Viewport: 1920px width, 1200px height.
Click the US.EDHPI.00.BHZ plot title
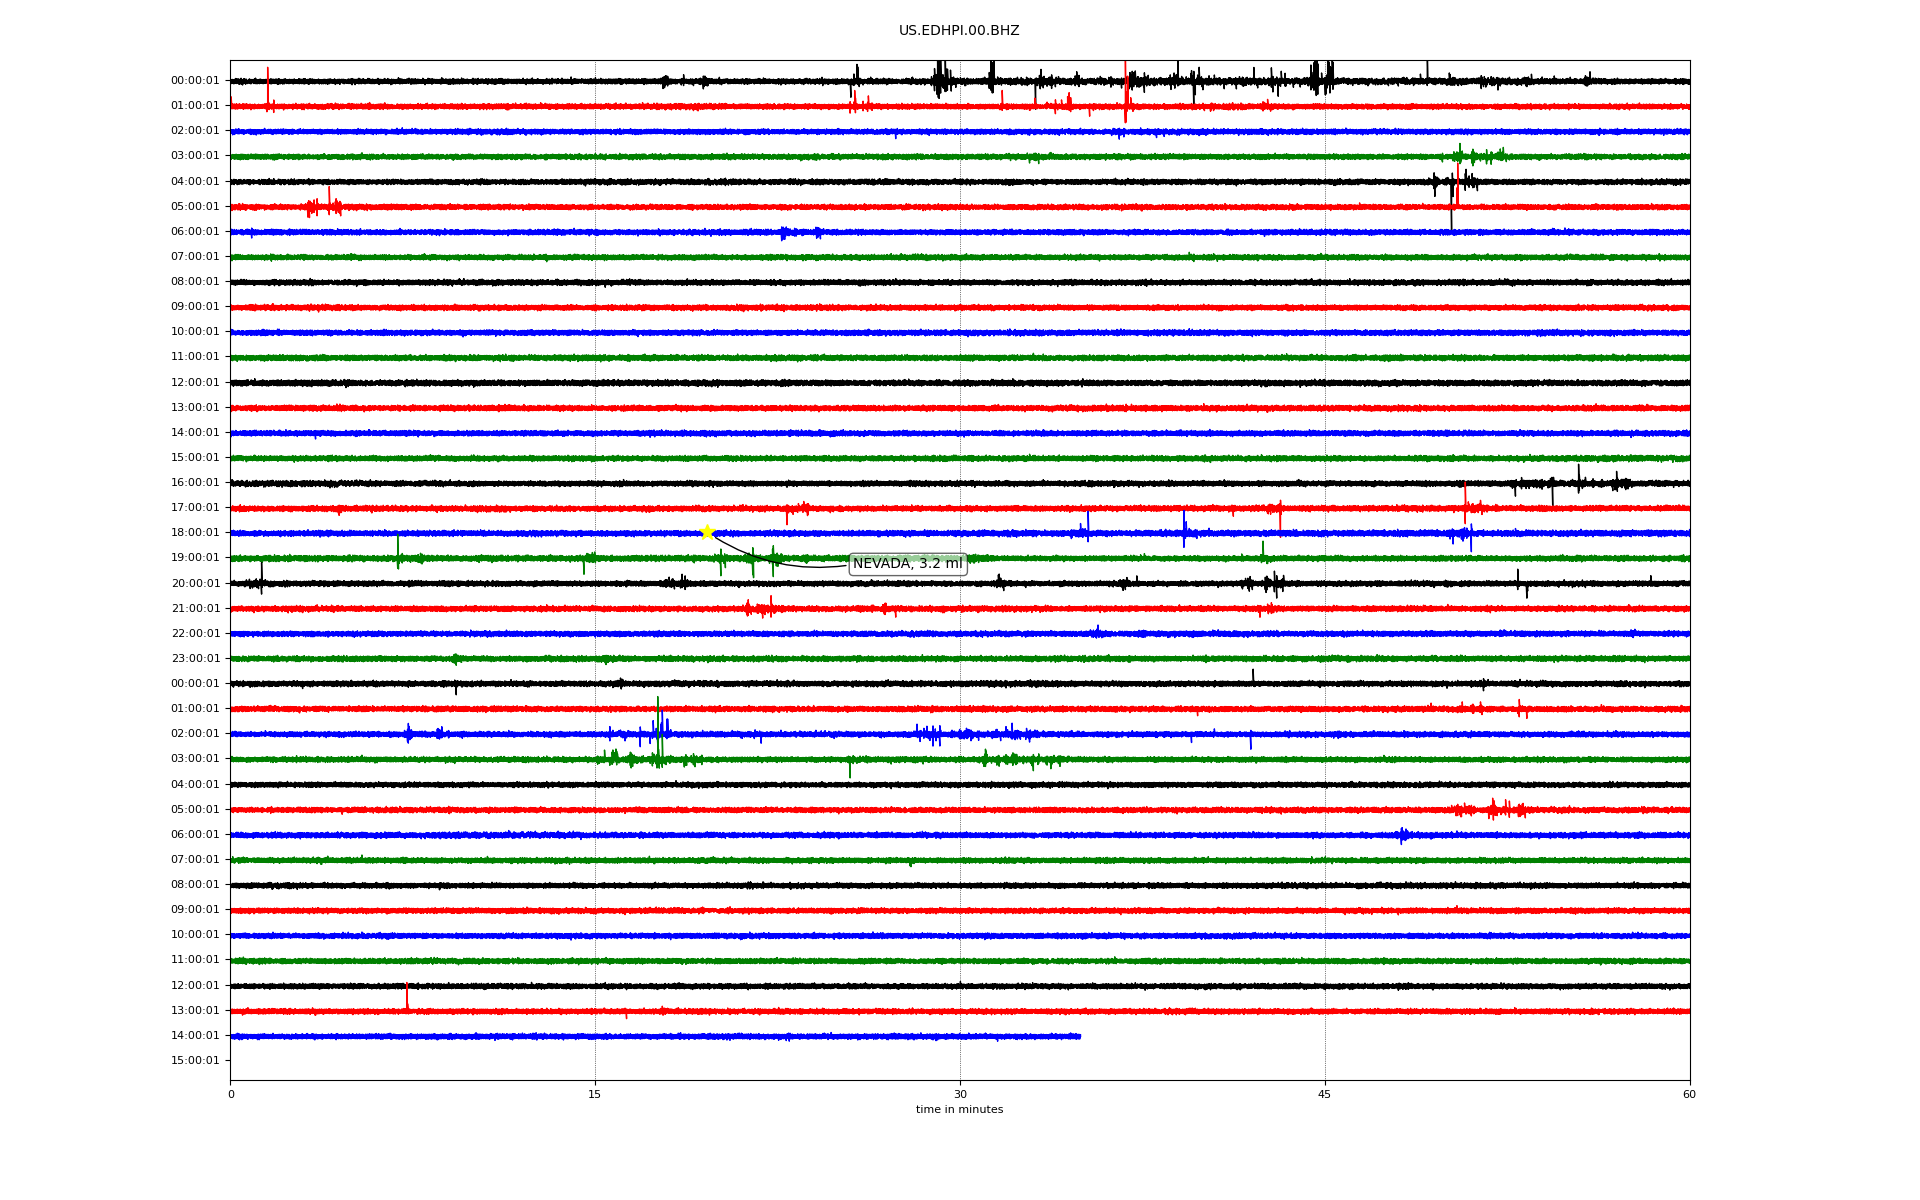pyautogui.click(x=959, y=31)
